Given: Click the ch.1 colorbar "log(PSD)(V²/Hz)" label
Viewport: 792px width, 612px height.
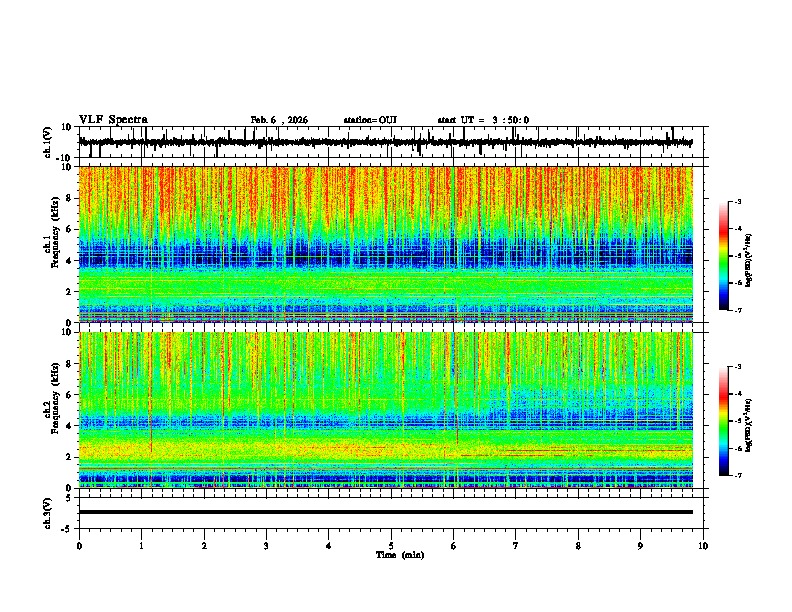Looking at the screenshot, I should 749,261.
